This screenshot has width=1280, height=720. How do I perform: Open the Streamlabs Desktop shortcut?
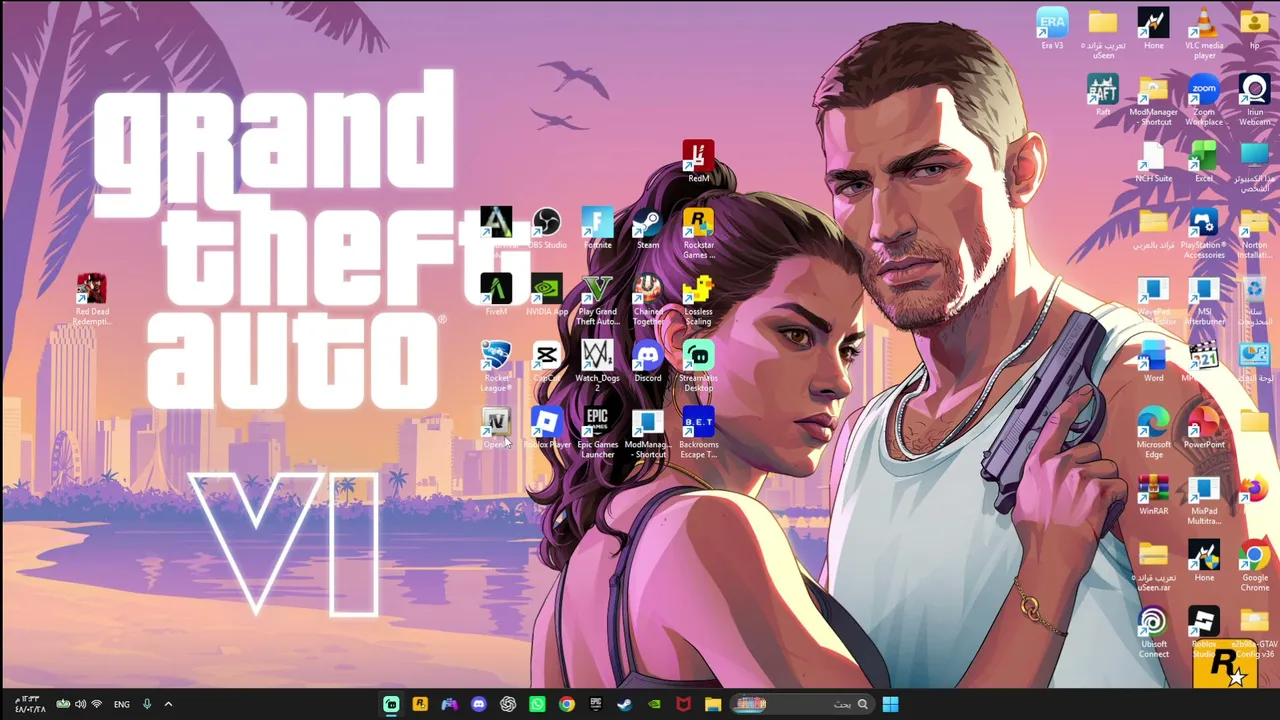pyautogui.click(x=698, y=366)
